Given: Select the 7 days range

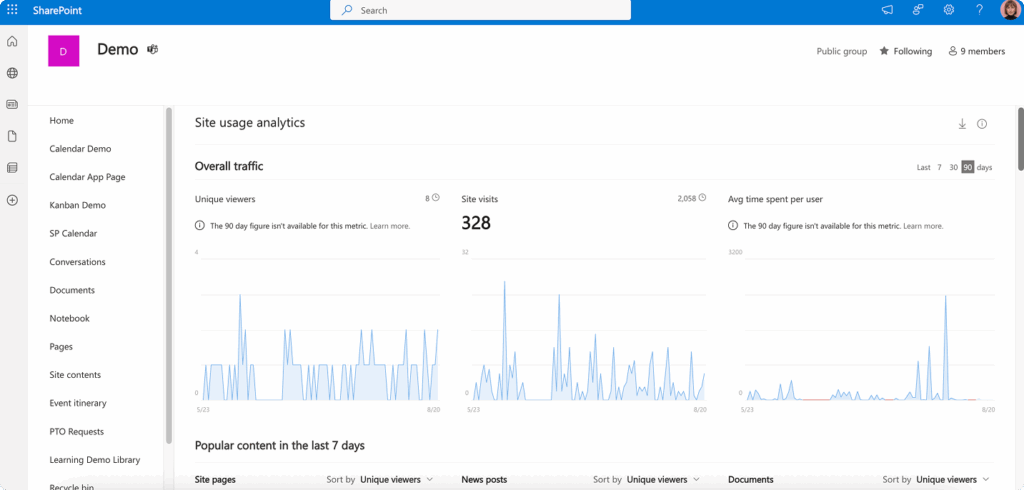Looking at the screenshot, I should point(939,167).
